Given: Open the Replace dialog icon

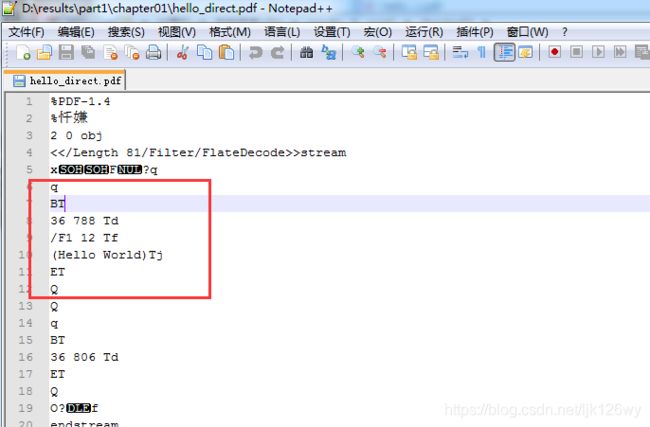Looking at the screenshot, I should (328, 53).
